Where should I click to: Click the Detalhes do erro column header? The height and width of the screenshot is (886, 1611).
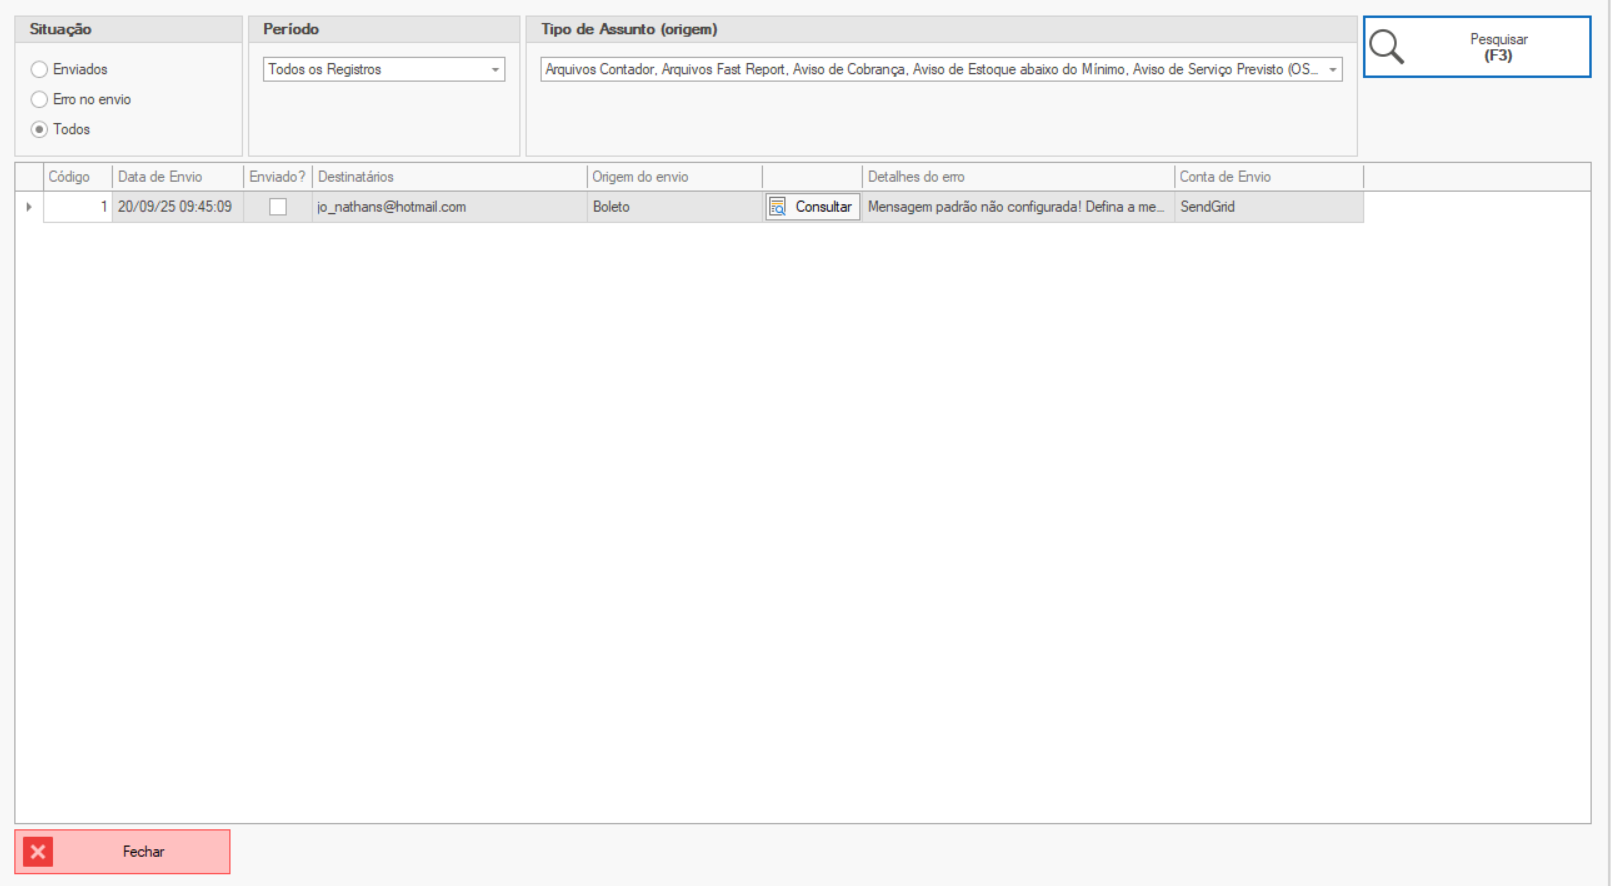tap(916, 177)
